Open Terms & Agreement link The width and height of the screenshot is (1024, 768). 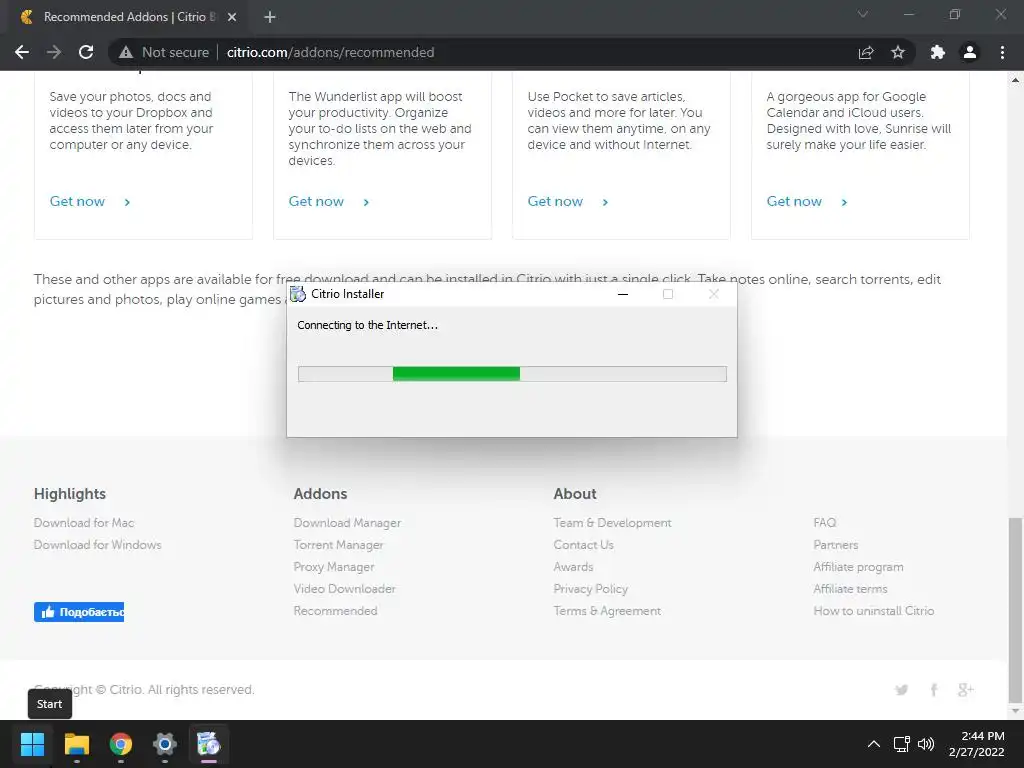(x=607, y=611)
